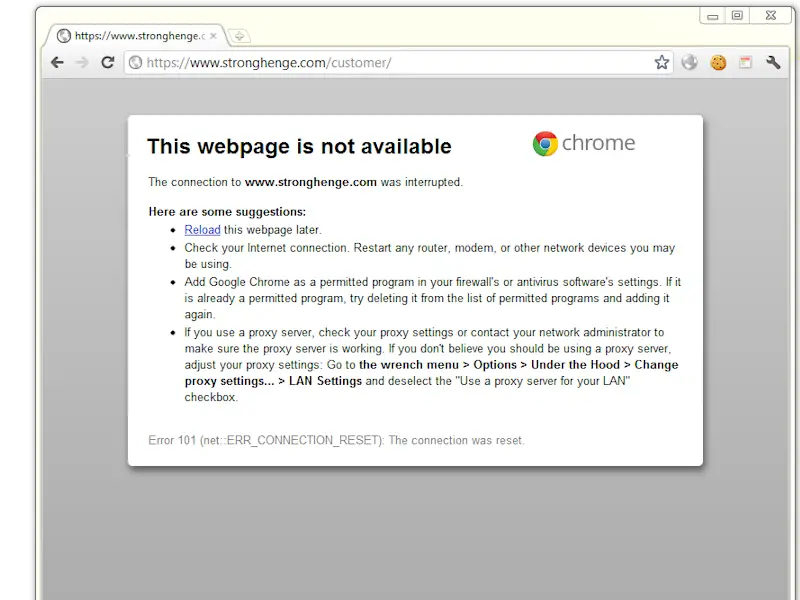This screenshot has height=600, width=800.
Task: Click the Error 101 ERR_CONNECTION_RESET text
Action: coord(336,440)
